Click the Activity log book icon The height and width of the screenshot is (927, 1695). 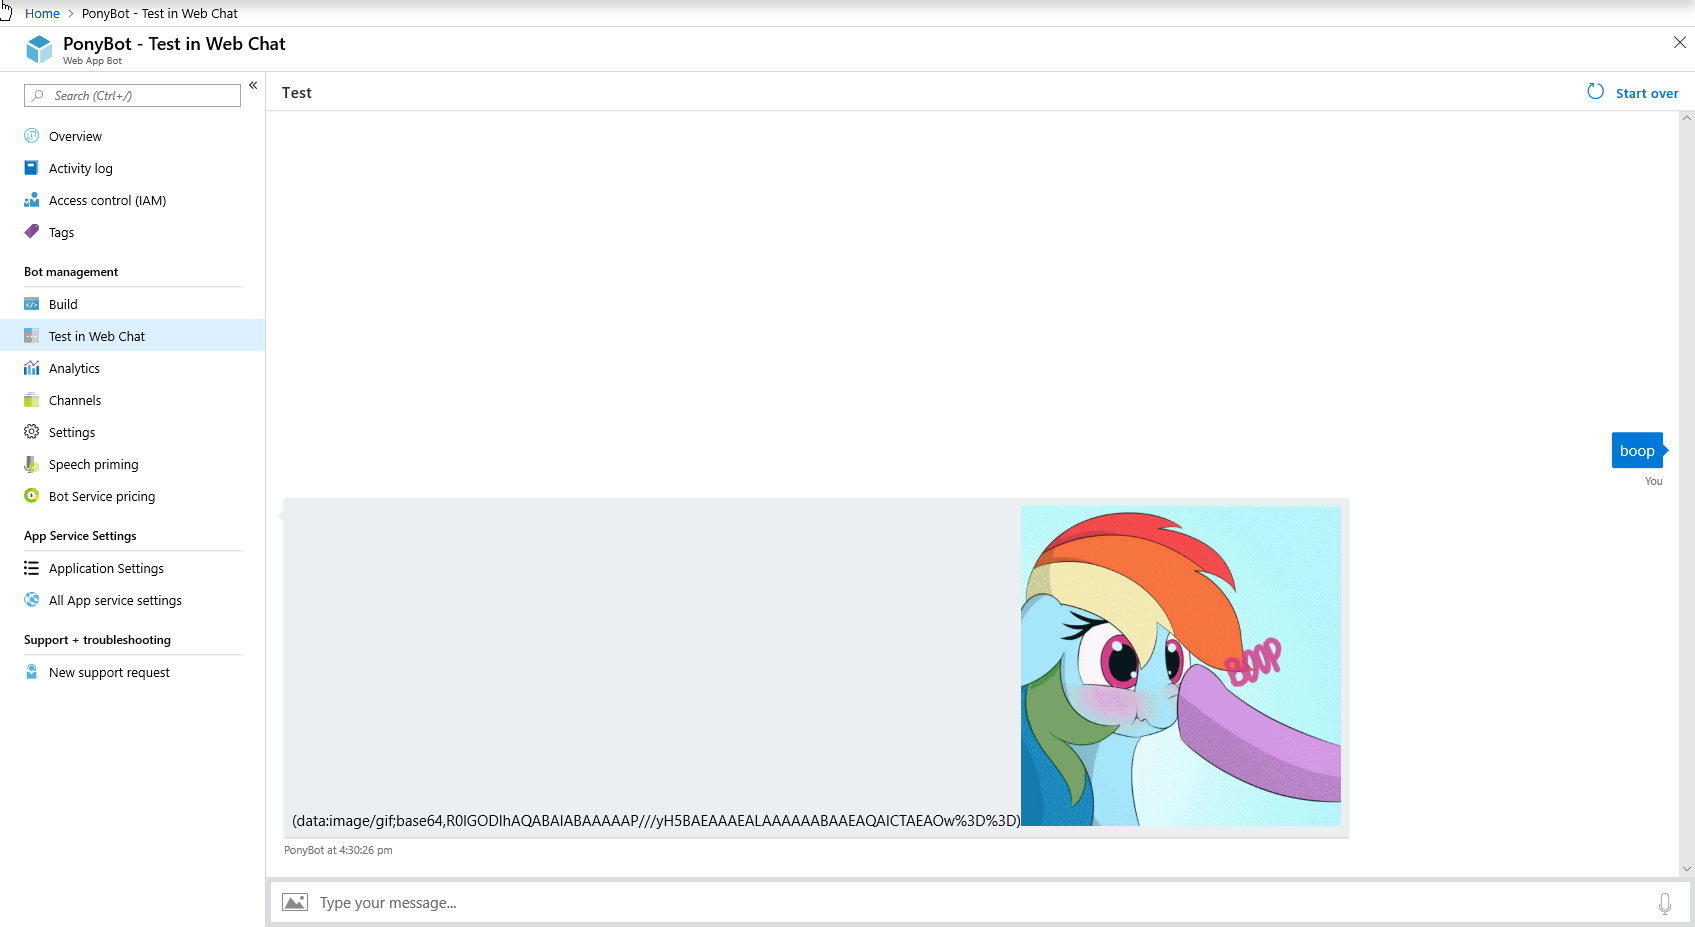click(32, 168)
